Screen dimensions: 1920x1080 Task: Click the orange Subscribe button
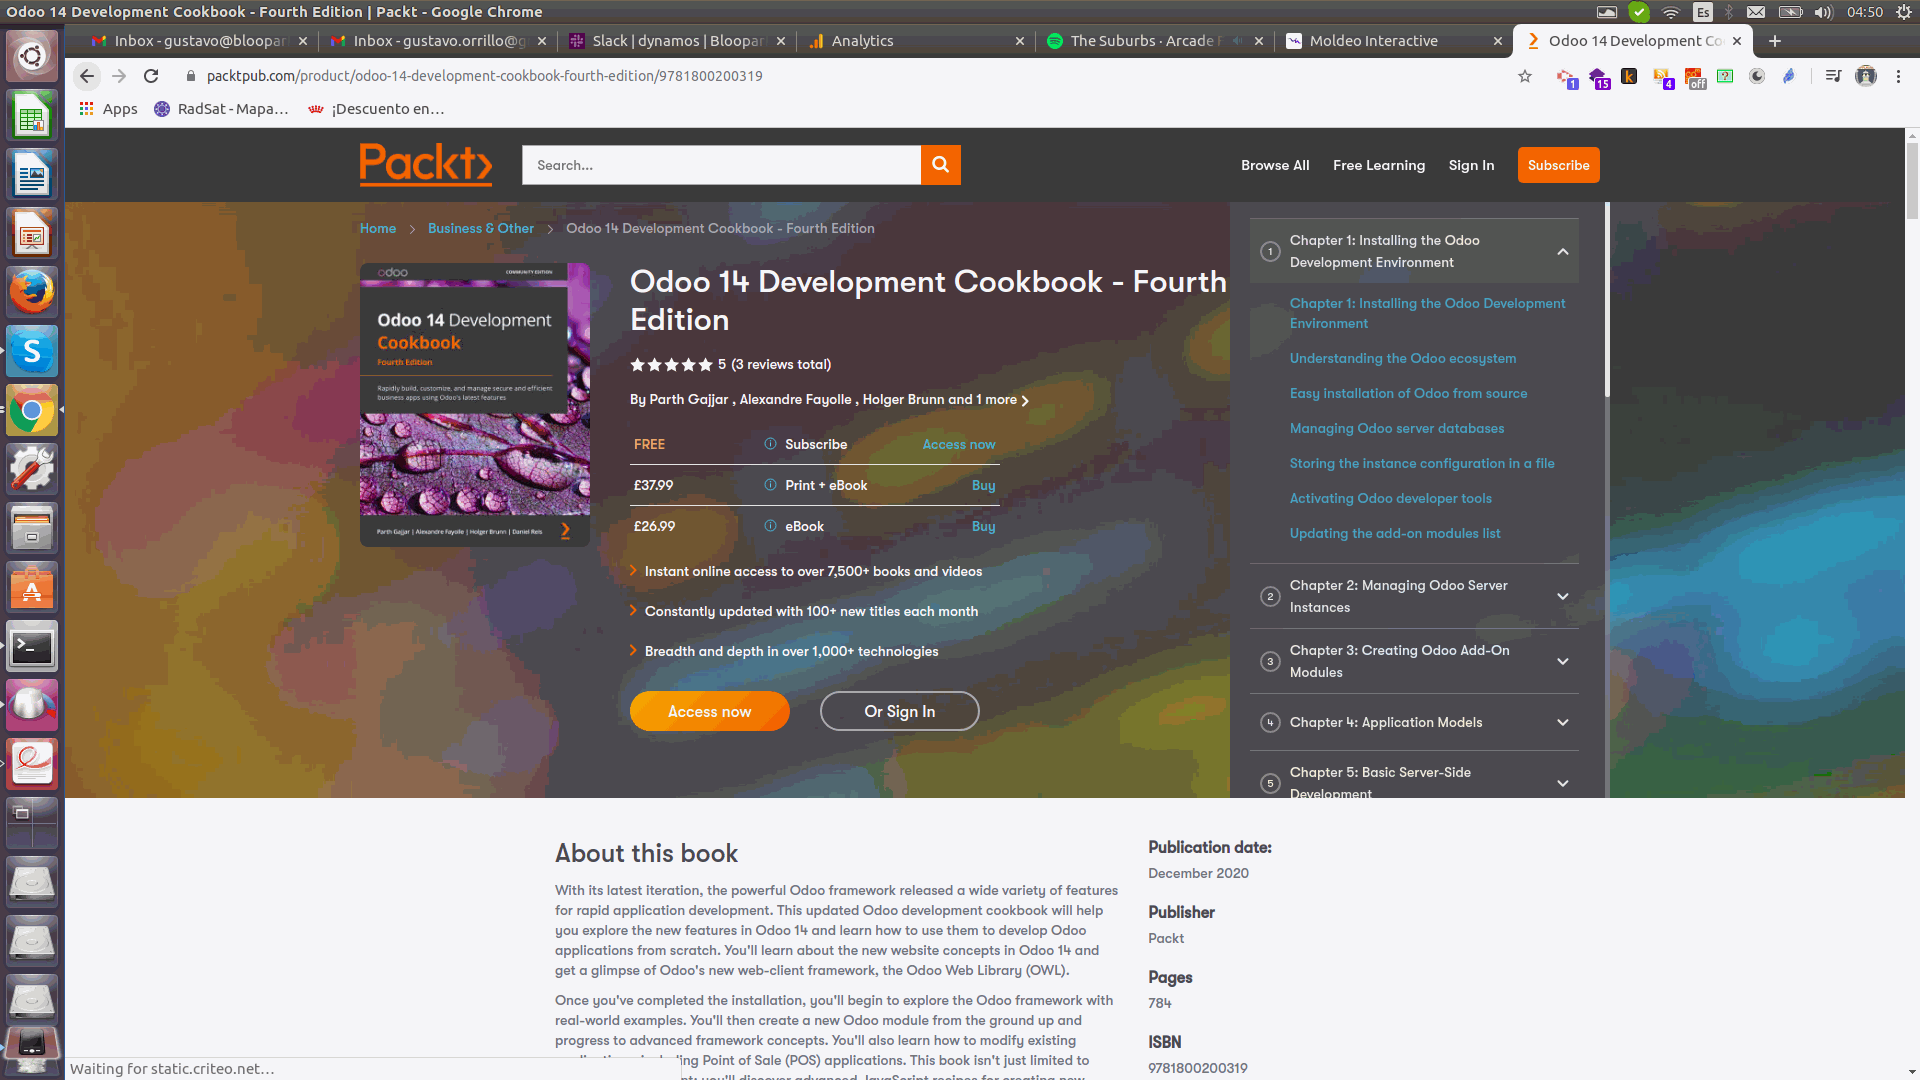tap(1558, 165)
